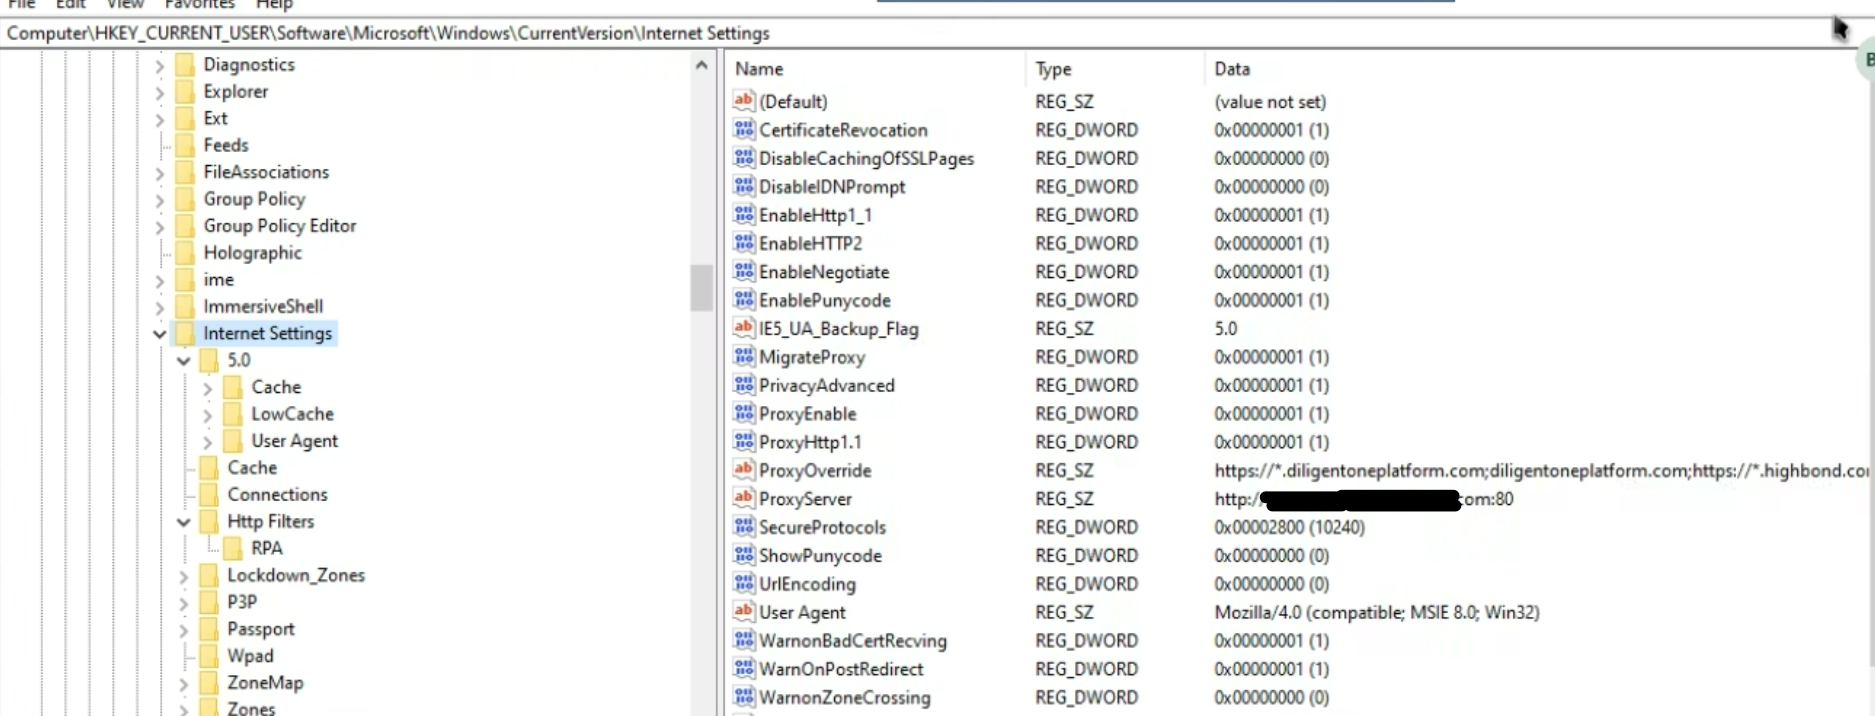Click the (value not set) data cell
The width and height of the screenshot is (1875, 716).
pos(1270,101)
